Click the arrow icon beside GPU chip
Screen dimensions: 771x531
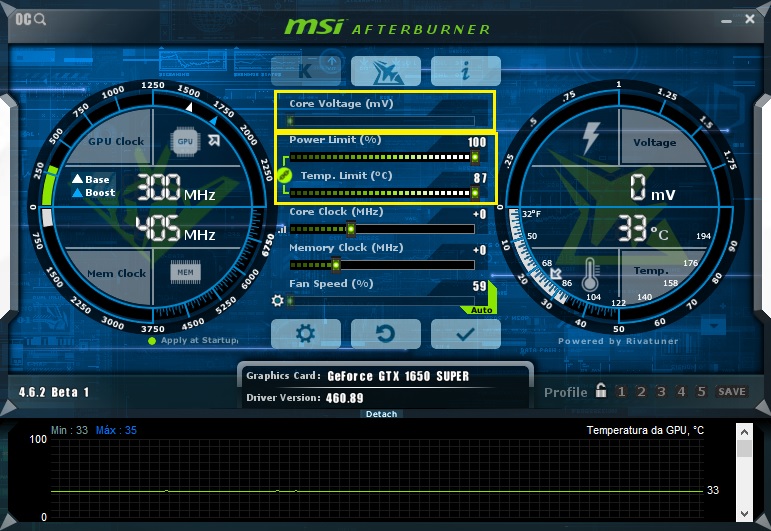click(x=214, y=141)
